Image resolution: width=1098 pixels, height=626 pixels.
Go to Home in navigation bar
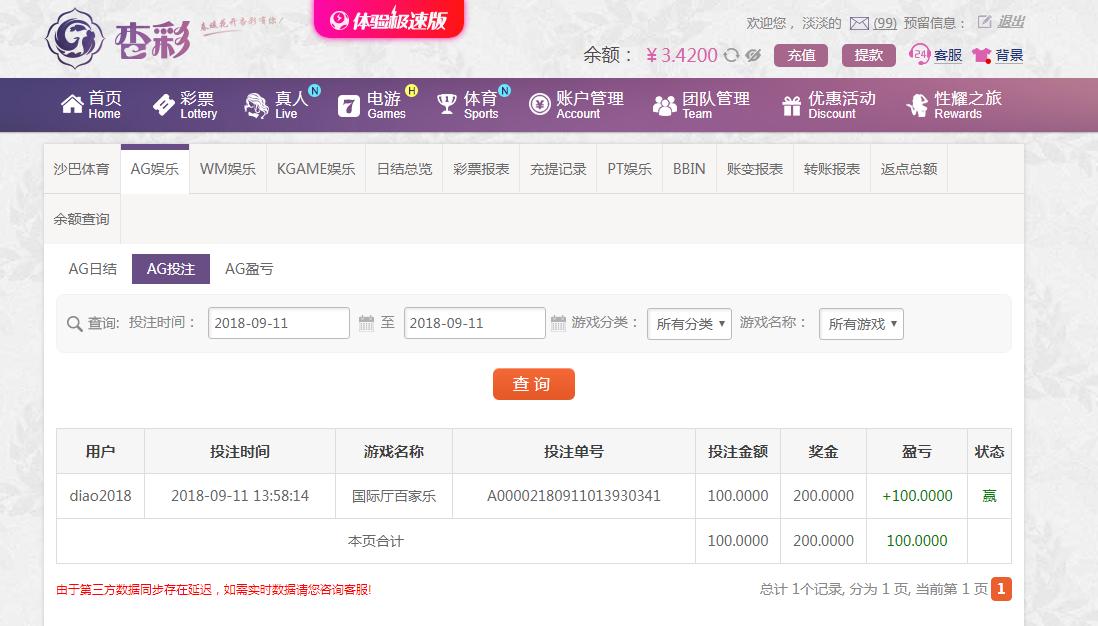pos(92,104)
